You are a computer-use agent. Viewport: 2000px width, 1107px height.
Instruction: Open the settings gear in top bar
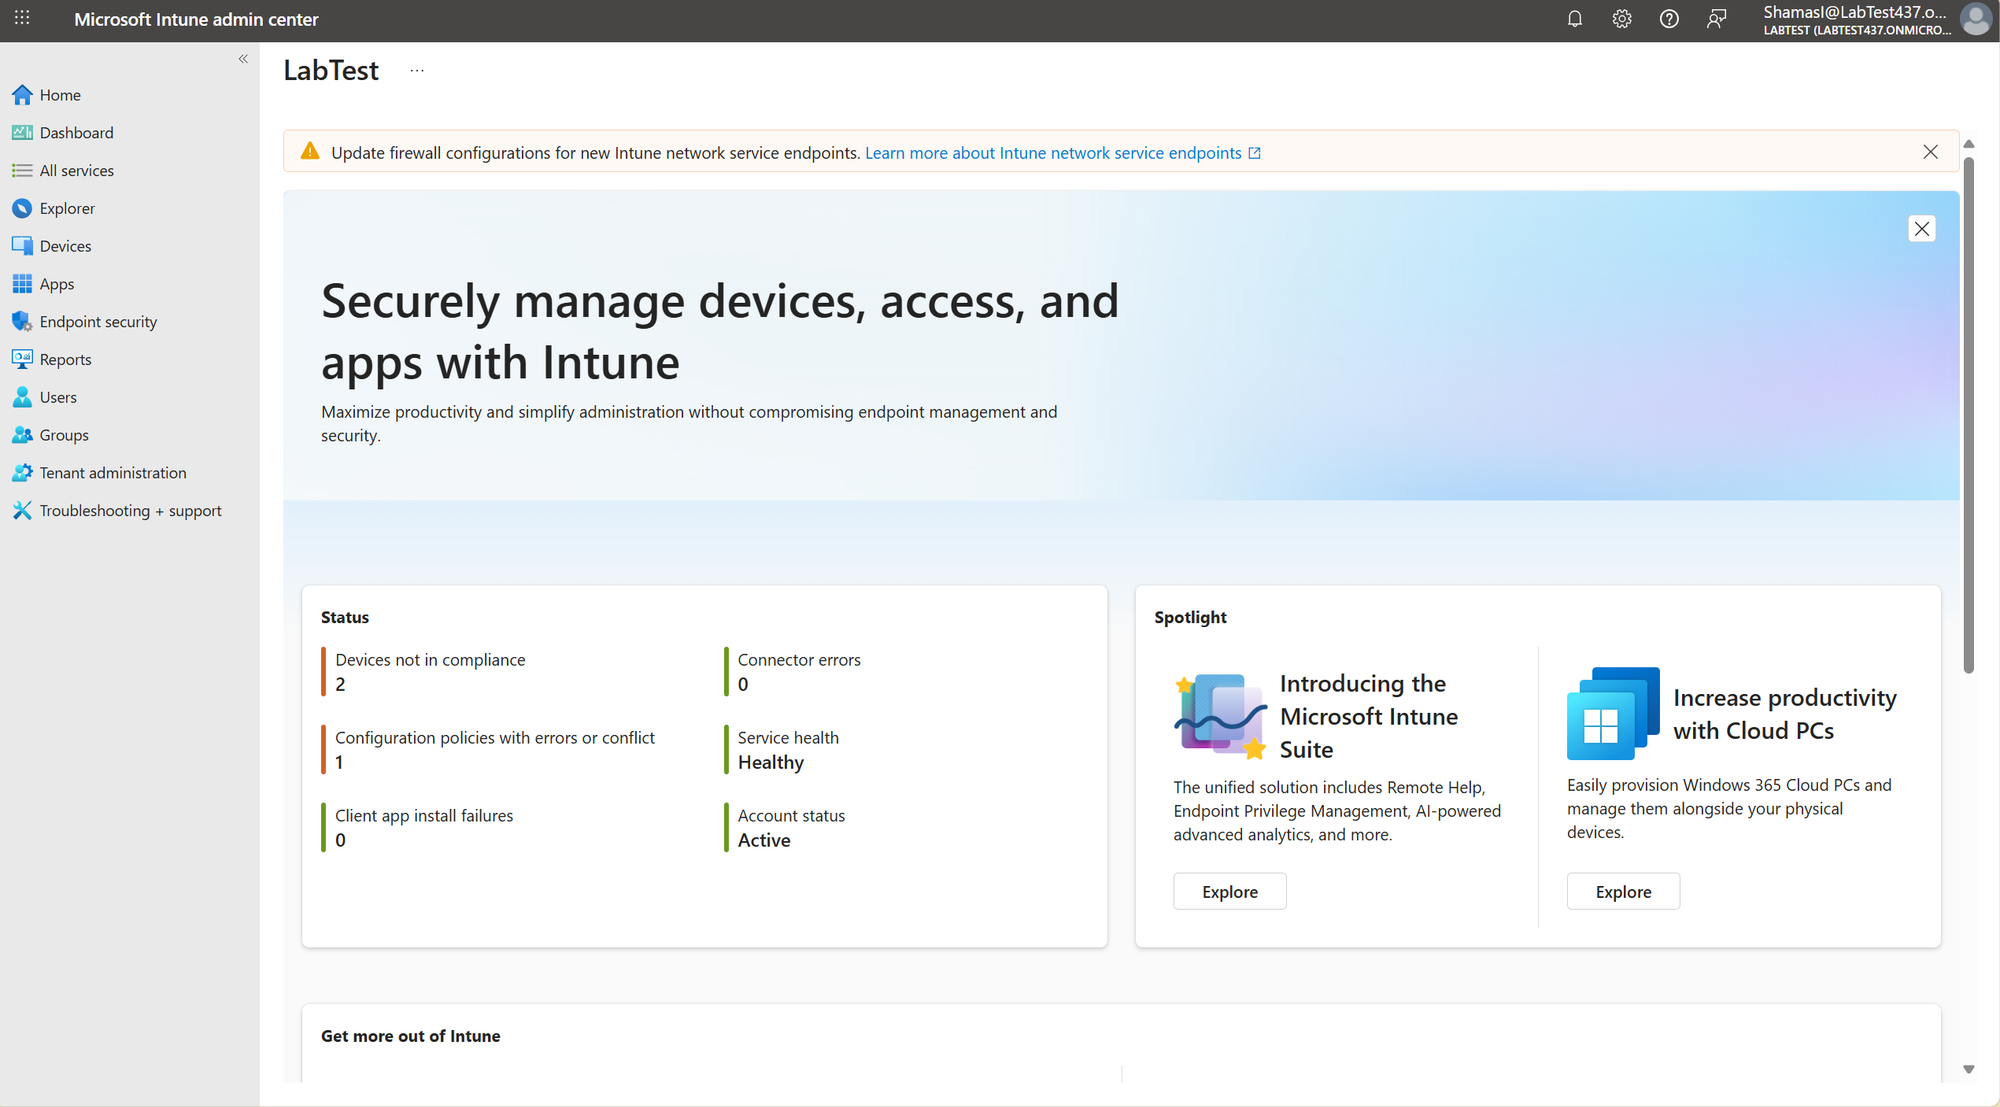click(x=1622, y=19)
